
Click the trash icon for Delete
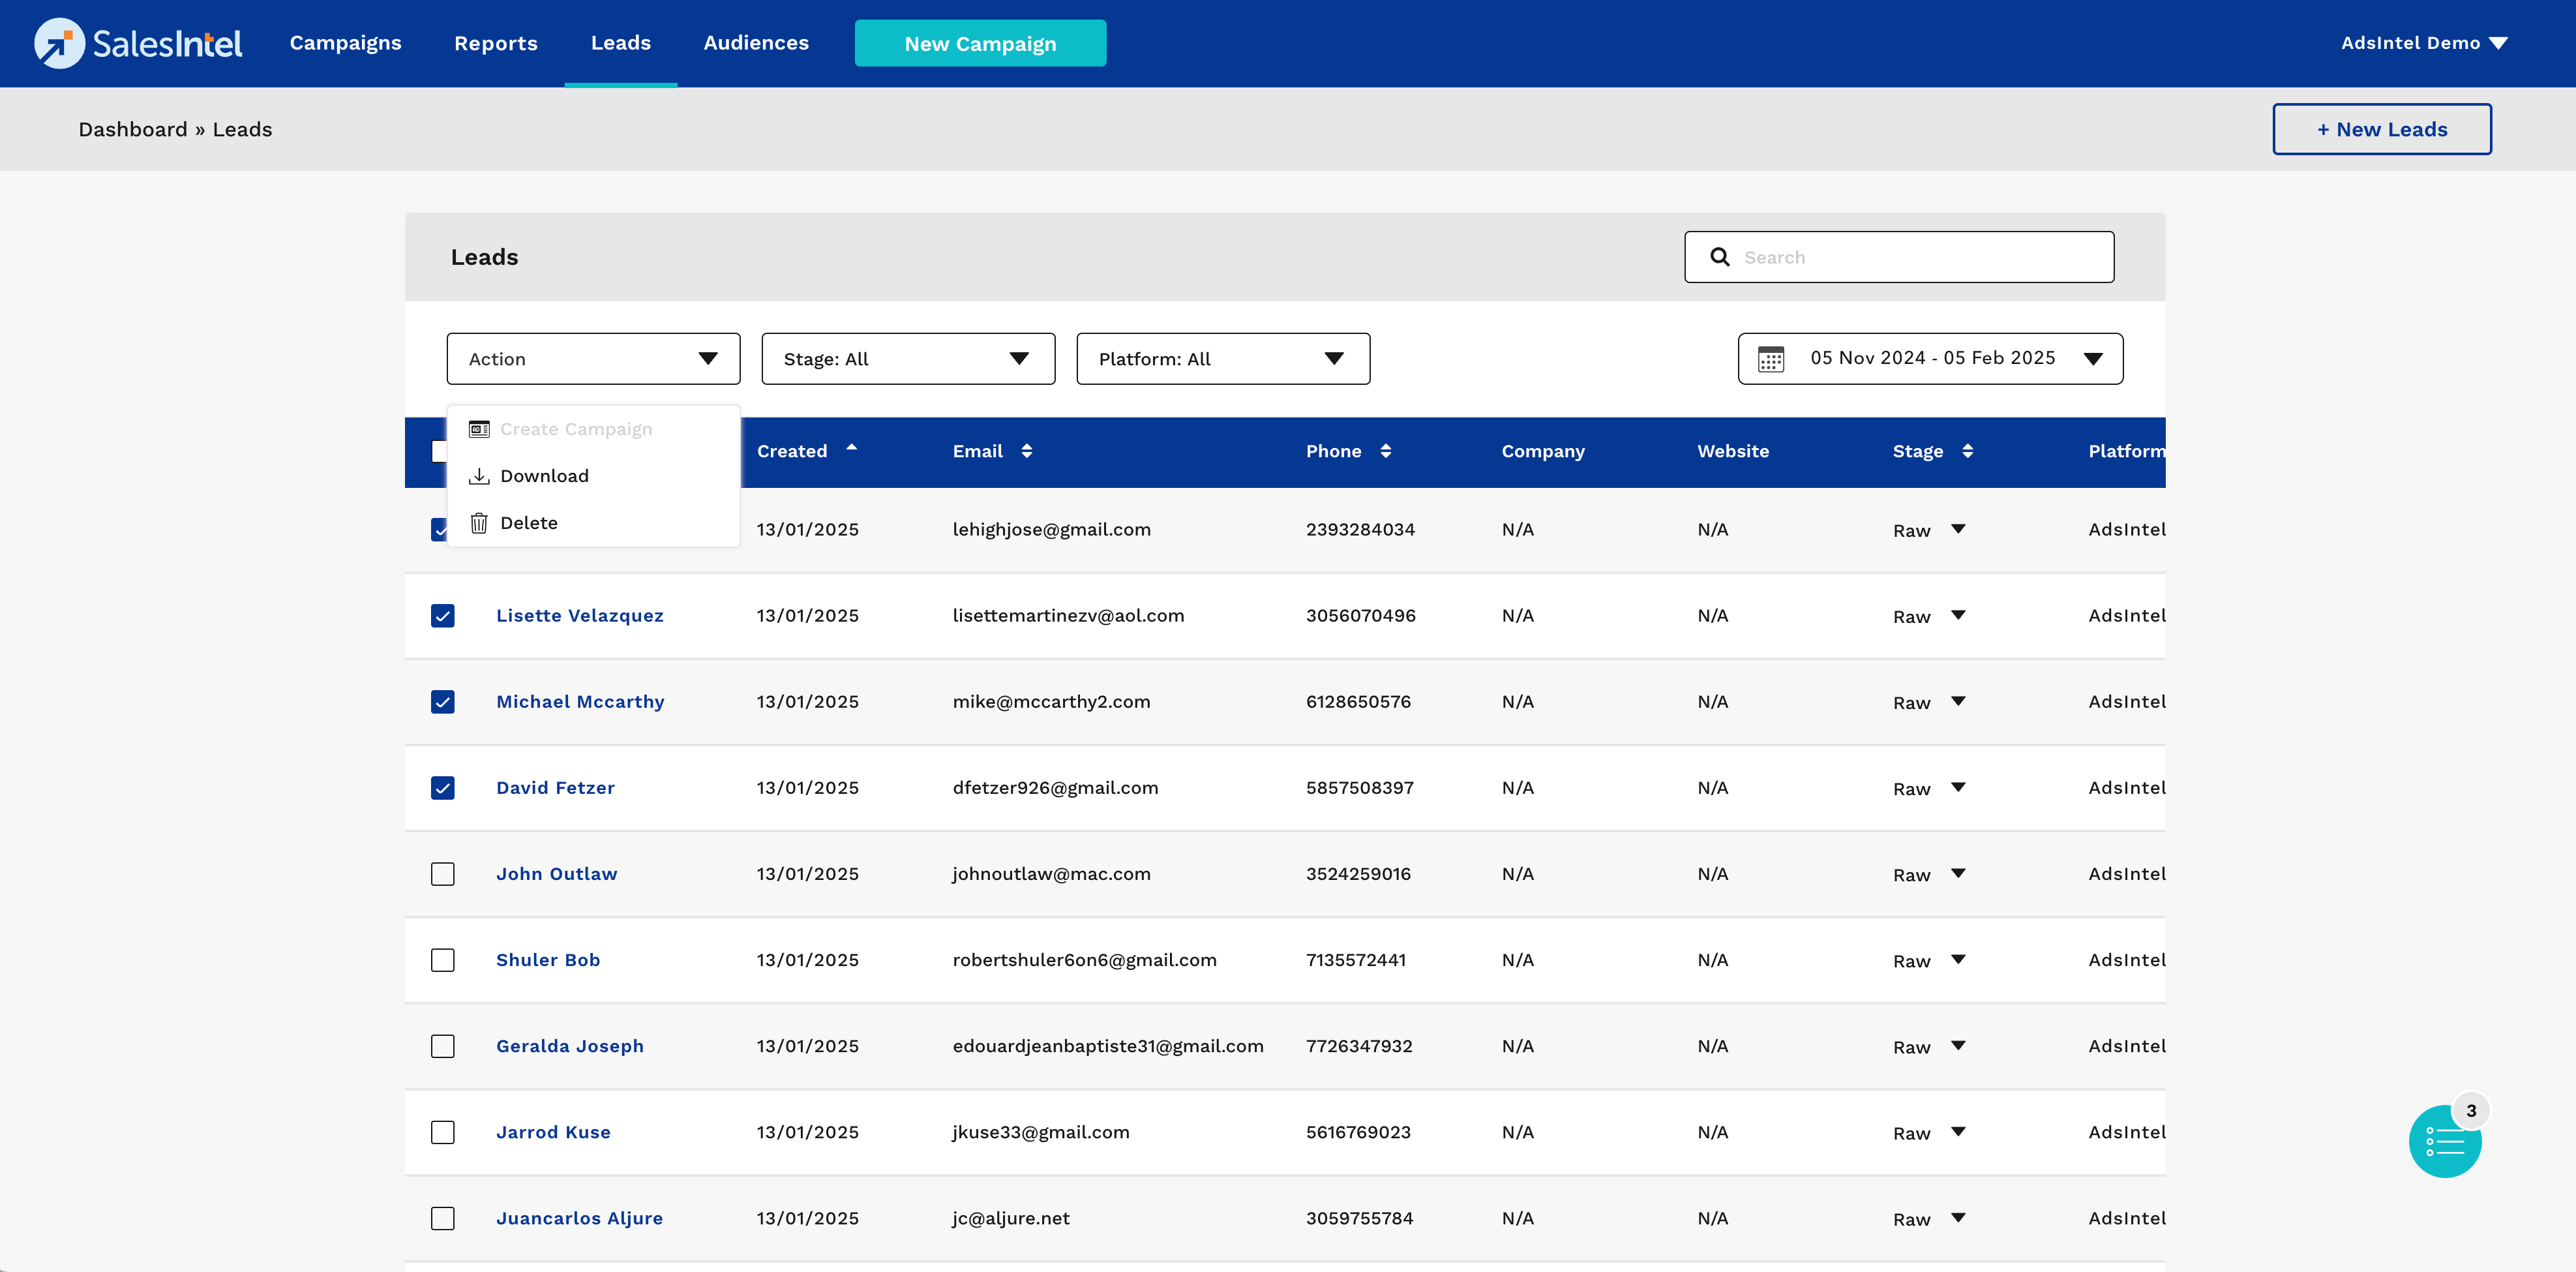(479, 523)
